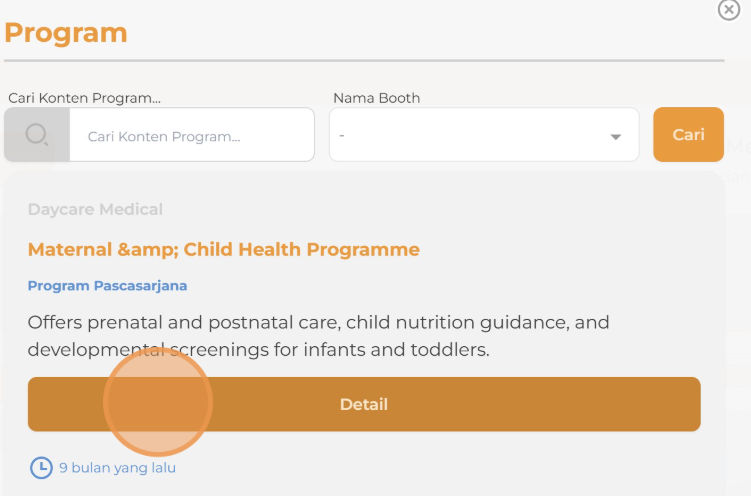Click the "9 bulan yang lalu" timestamp
Viewport: 751px width, 496px height.
tap(117, 467)
